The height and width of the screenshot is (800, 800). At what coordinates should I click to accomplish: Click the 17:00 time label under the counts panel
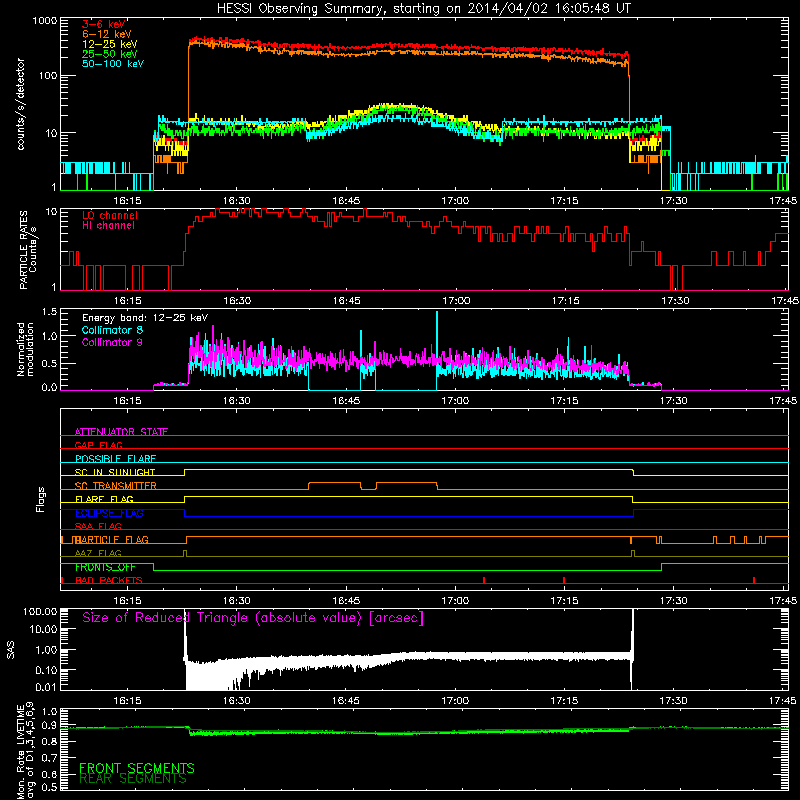455,201
